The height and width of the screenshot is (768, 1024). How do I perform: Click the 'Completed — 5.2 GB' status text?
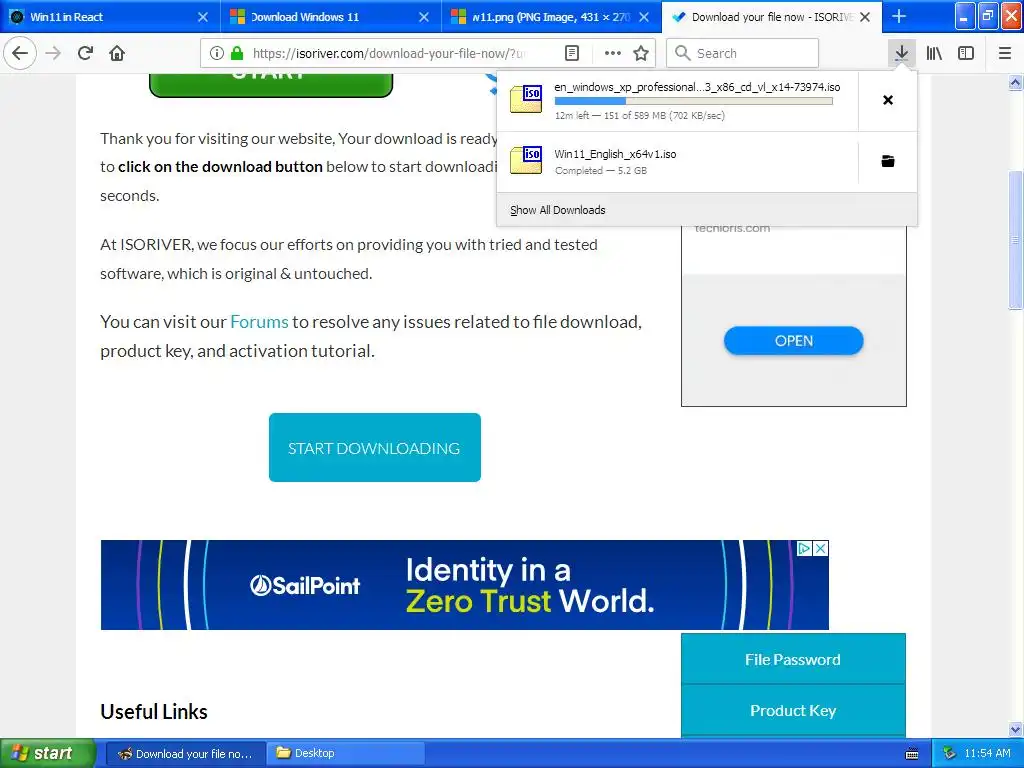tap(601, 170)
